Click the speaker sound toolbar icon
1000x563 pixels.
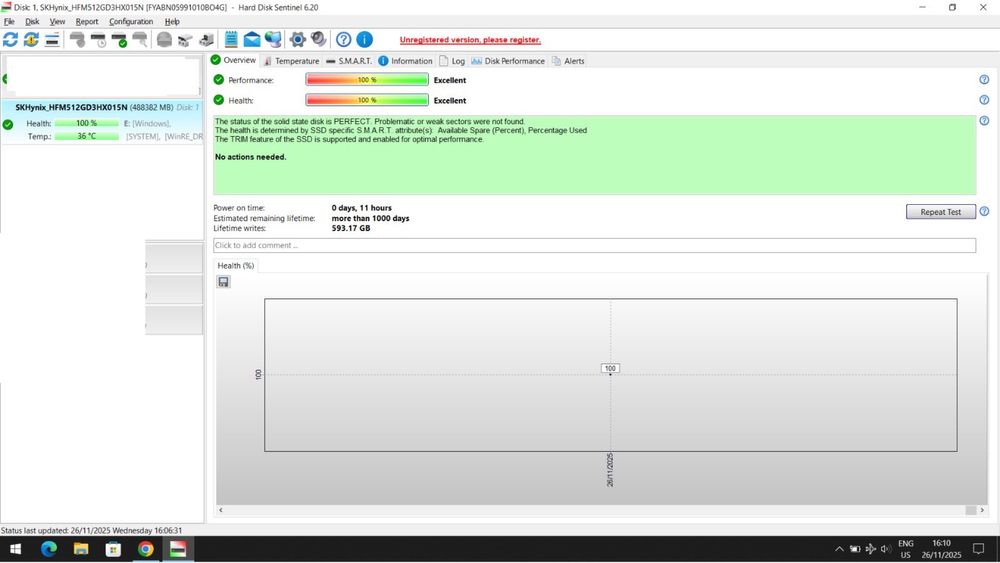[x=318, y=40]
